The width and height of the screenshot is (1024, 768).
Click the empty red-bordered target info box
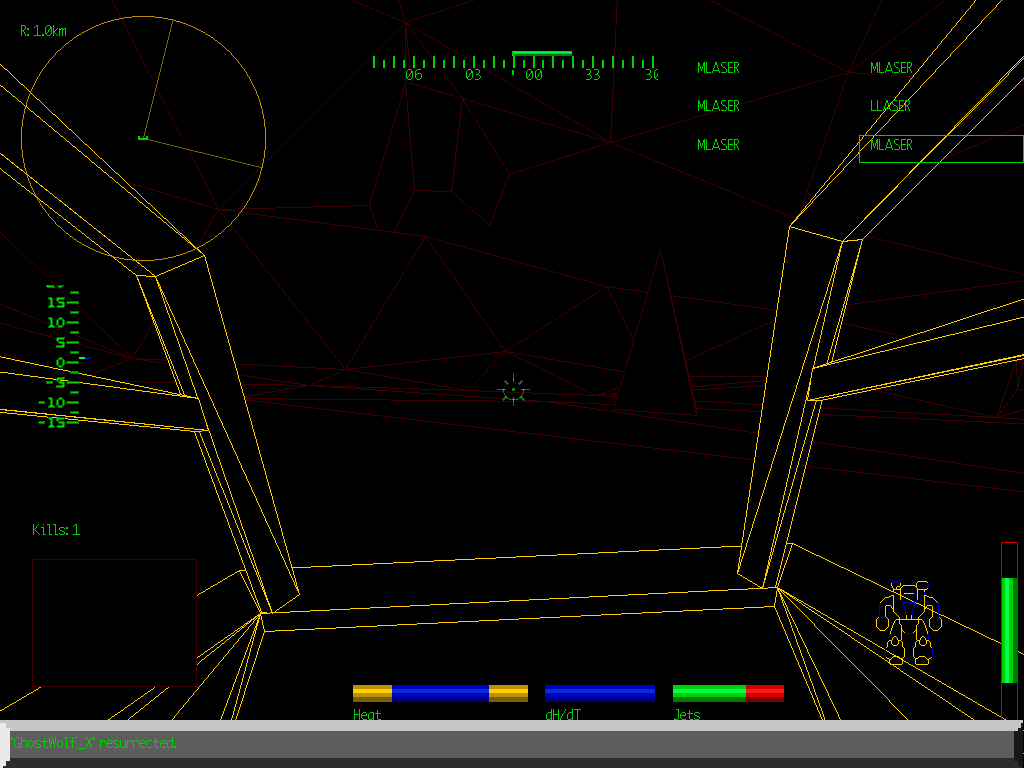tap(114, 623)
